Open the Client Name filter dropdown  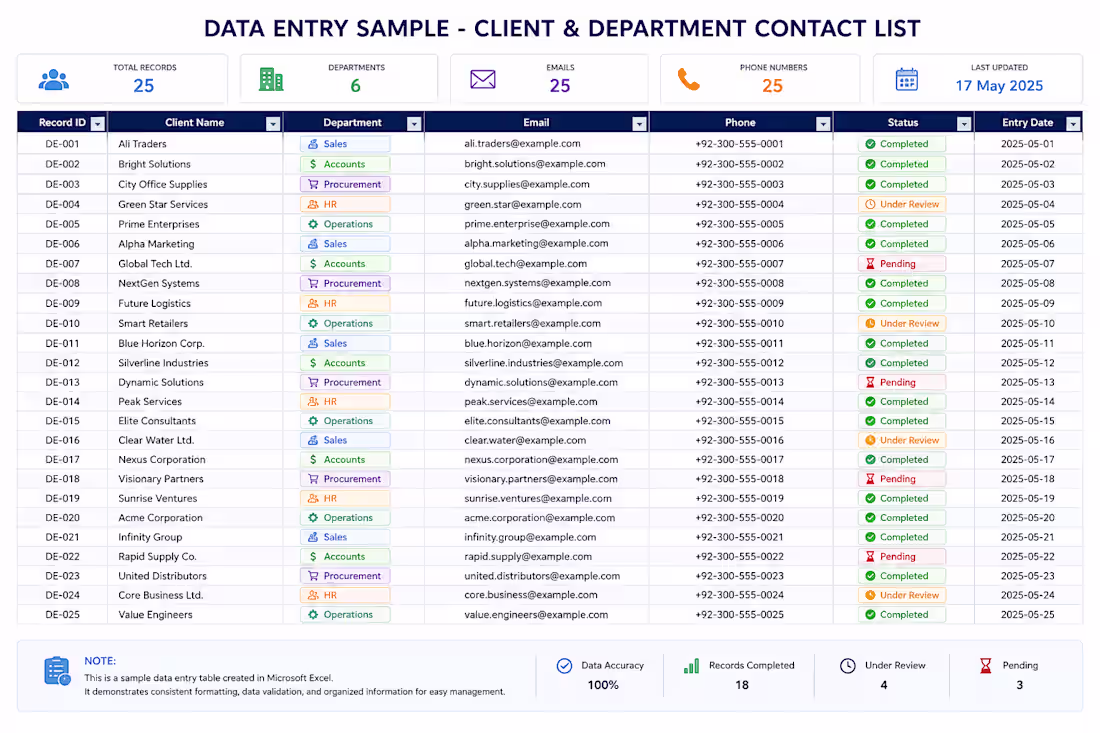coord(273,124)
